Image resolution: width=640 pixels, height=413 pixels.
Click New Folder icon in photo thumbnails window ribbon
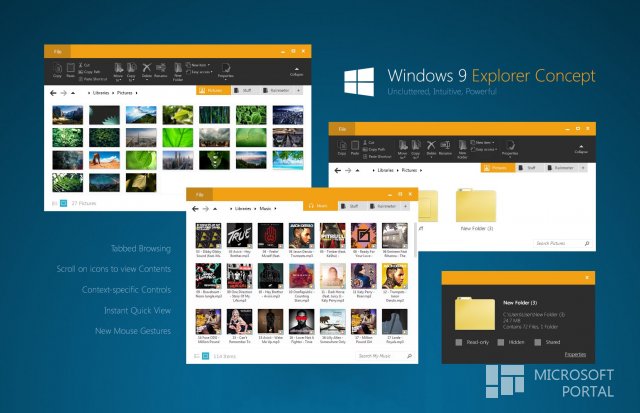(178, 67)
